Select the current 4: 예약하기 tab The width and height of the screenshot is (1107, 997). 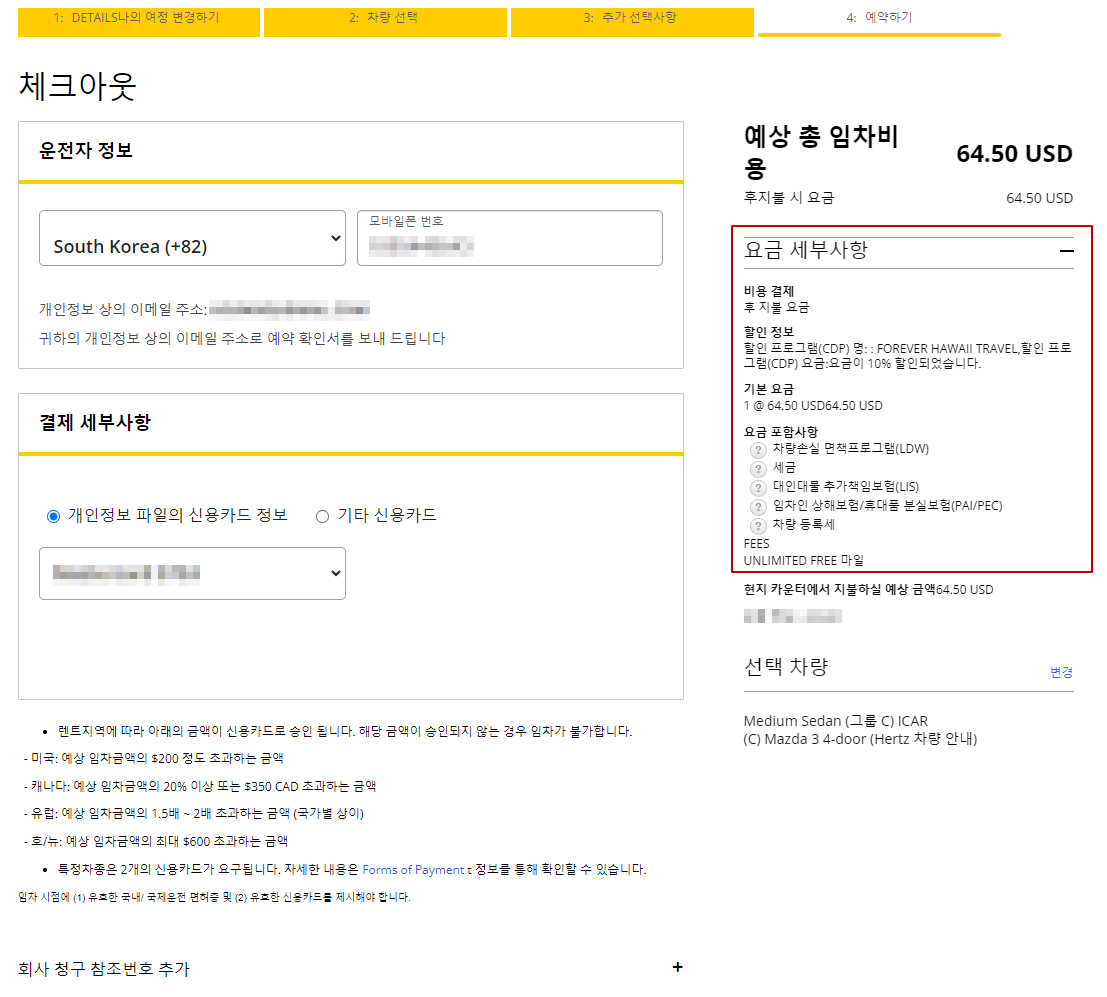tap(878, 21)
